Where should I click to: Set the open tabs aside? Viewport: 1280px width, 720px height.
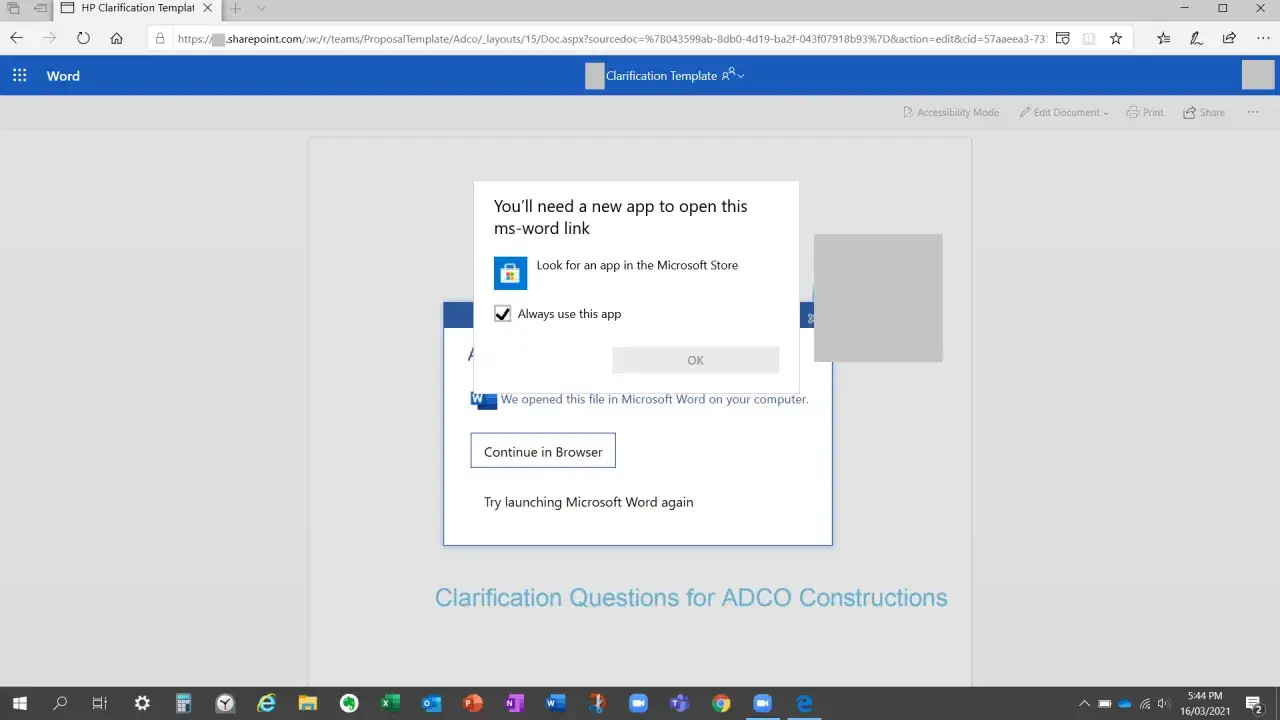click(40, 8)
